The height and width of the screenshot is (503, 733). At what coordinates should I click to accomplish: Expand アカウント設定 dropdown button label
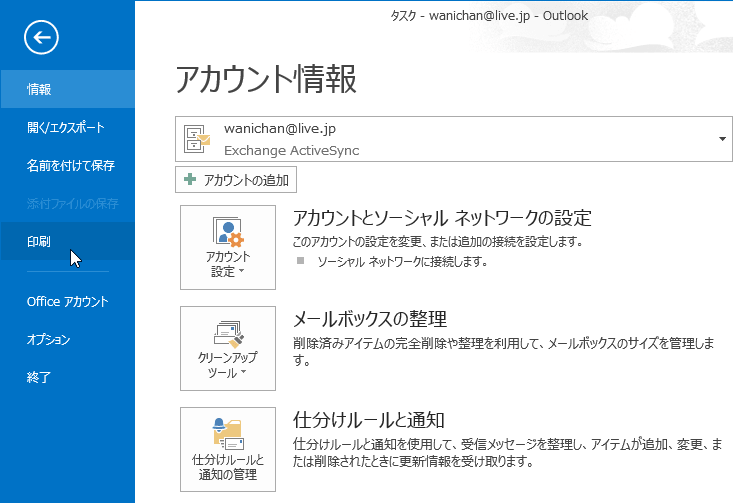pyautogui.click(x=228, y=264)
